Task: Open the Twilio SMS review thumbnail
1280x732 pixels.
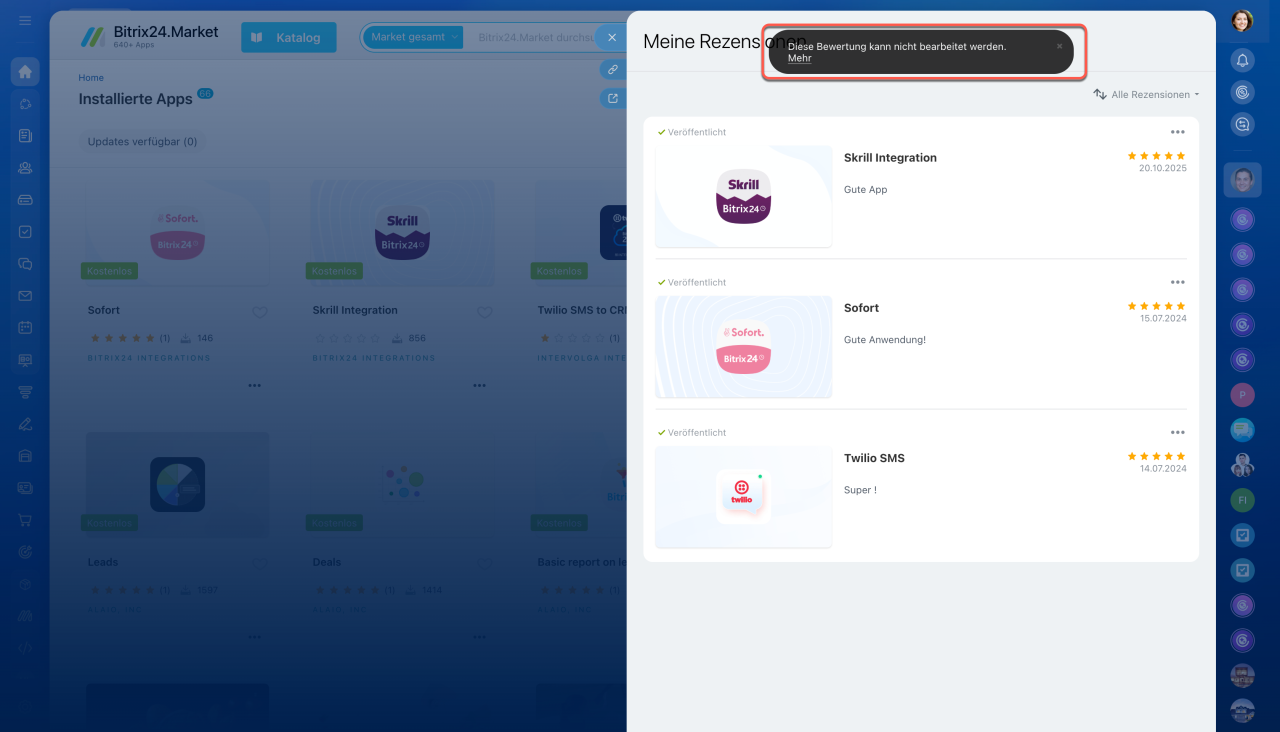Action: [744, 497]
